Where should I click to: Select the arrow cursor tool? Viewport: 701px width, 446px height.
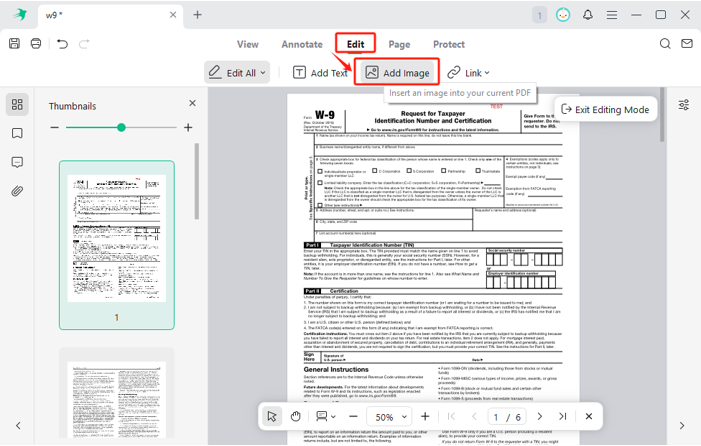[x=272, y=417]
